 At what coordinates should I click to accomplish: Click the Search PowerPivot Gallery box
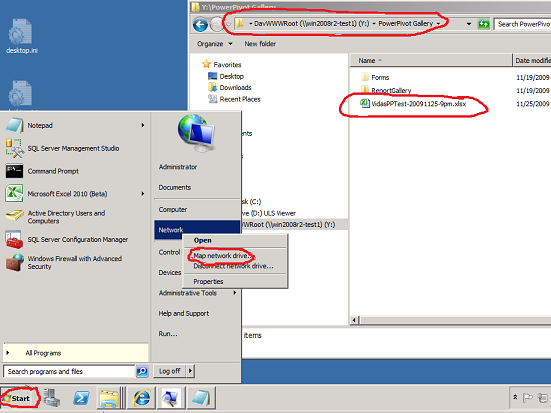(522, 24)
